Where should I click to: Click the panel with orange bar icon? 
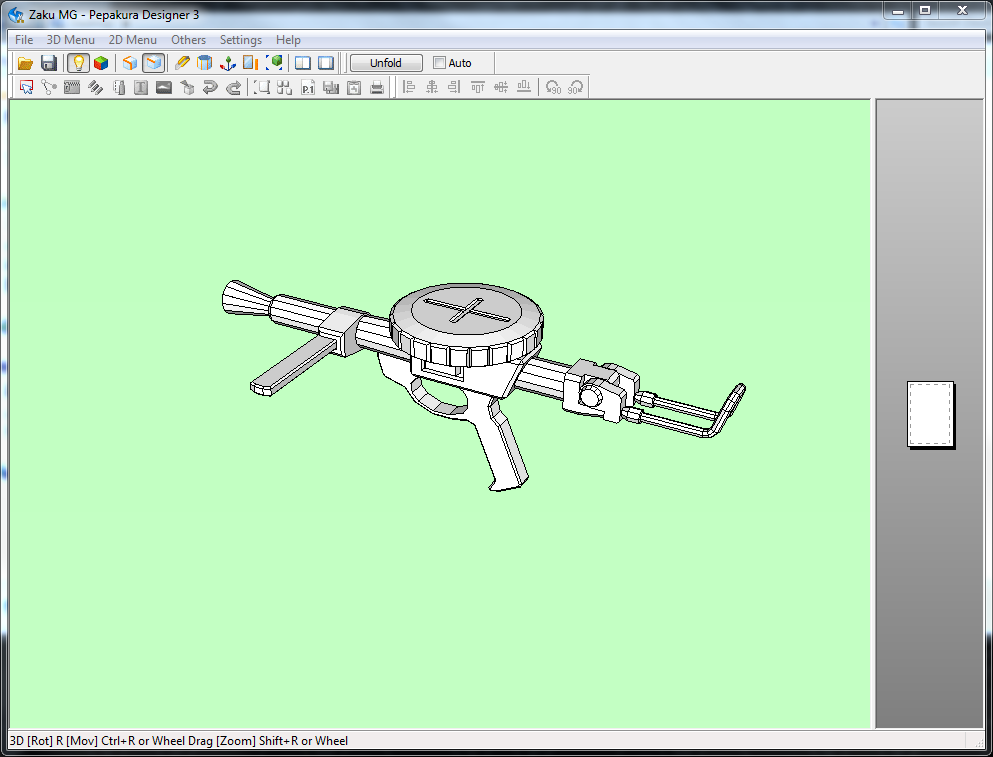coord(251,63)
